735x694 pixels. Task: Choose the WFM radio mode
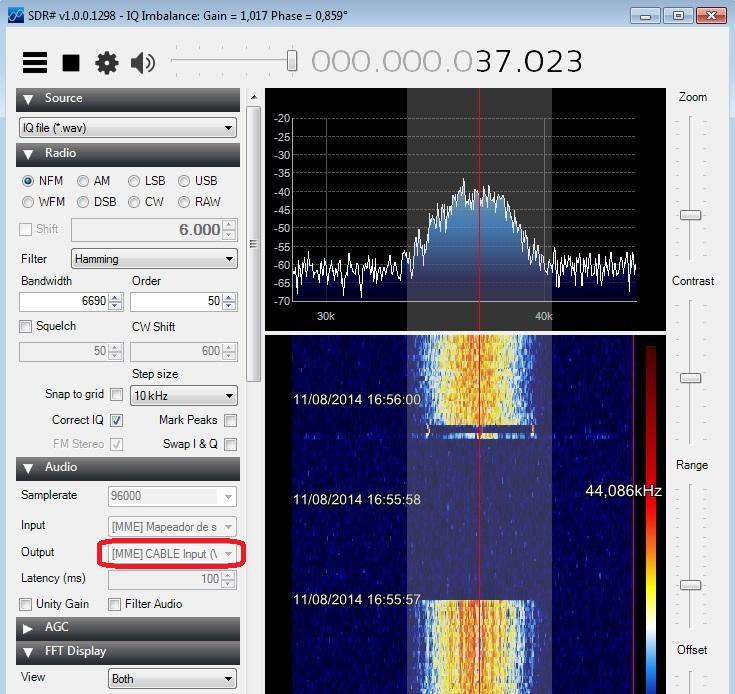28,202
